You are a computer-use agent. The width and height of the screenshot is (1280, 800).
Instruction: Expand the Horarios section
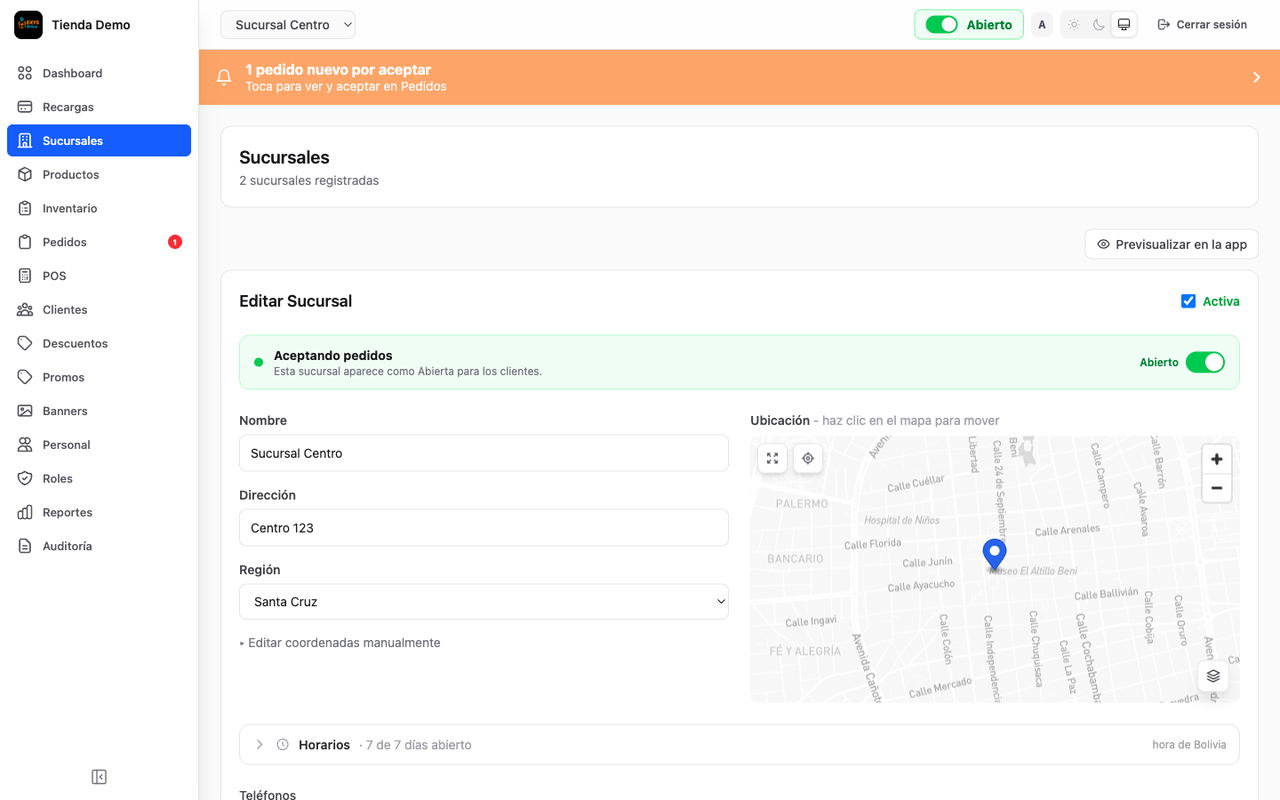[739, 745]
